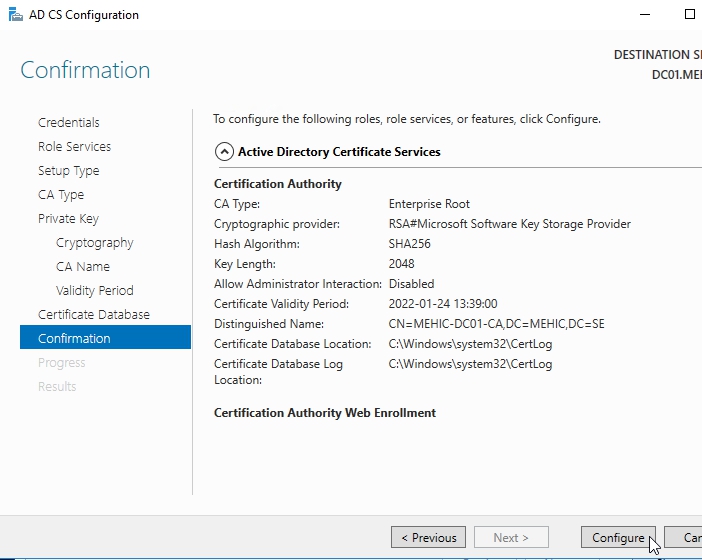Jump to the CA Type step
This screenshot has height=560, width=702.
[x=61, y=195]
